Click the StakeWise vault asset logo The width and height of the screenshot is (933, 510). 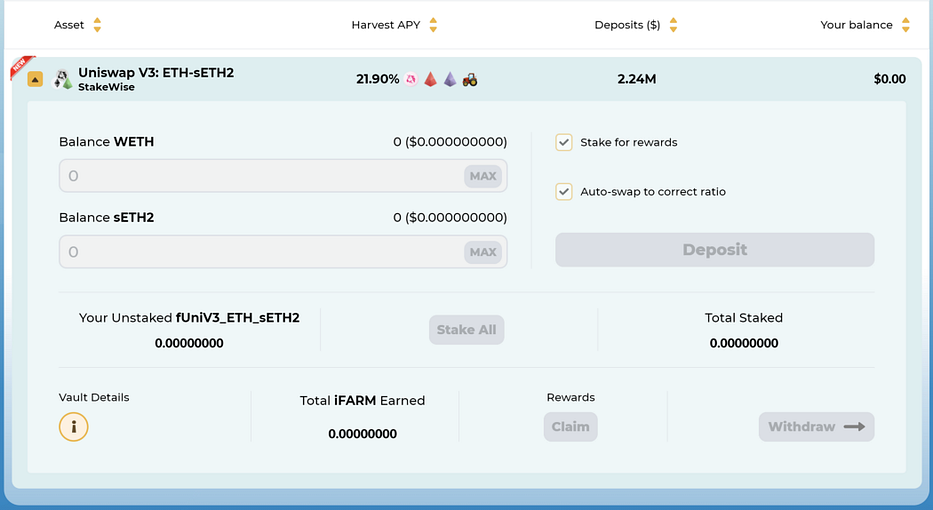click(63, 79)
